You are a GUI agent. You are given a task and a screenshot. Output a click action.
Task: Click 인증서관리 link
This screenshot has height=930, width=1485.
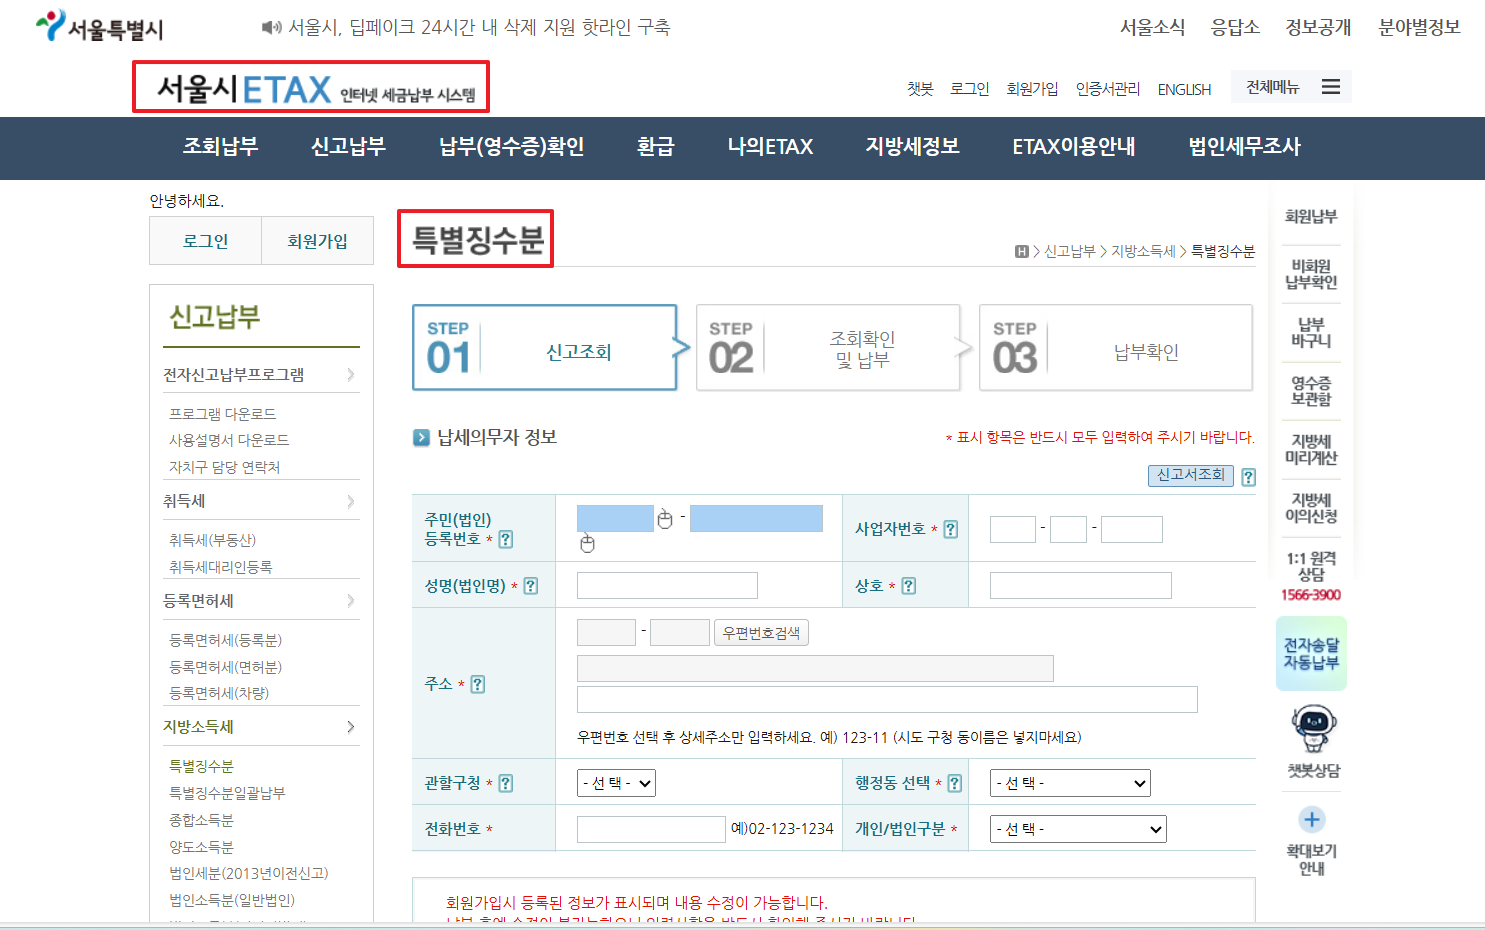point(1107,89)
